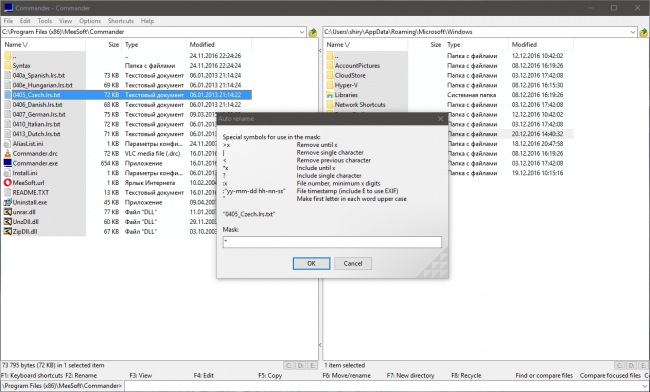Viewport: 650px width, 392px height.
Task: Open parent-folder icon beside left path bar
Action: 313,32
